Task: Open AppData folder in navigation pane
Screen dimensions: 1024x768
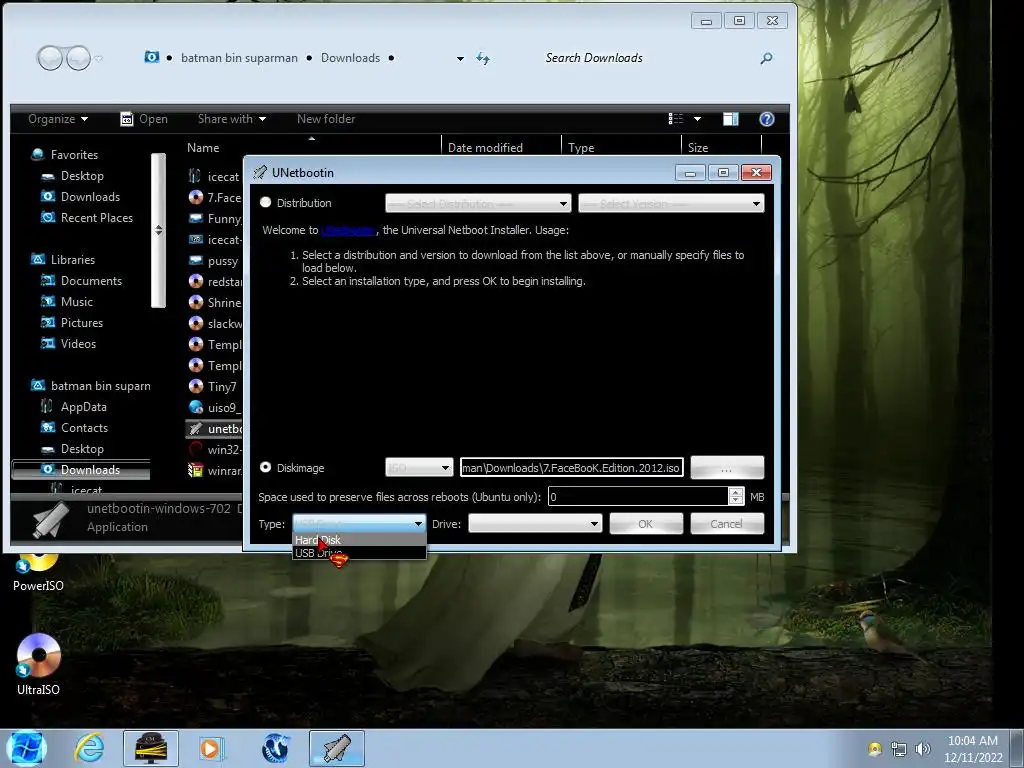Action: [83, 407]
